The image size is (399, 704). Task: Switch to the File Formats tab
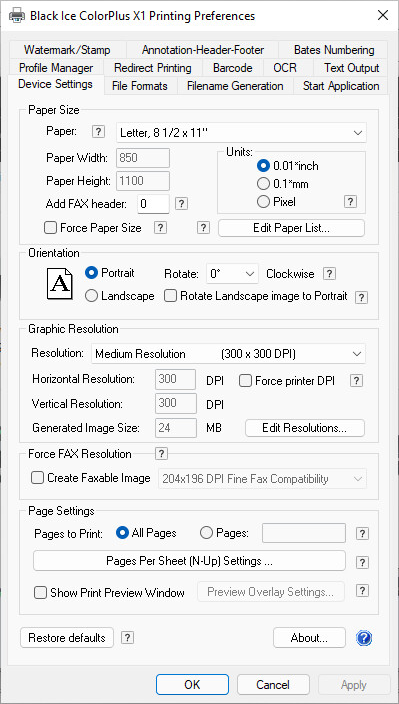(x=140, y=86)
